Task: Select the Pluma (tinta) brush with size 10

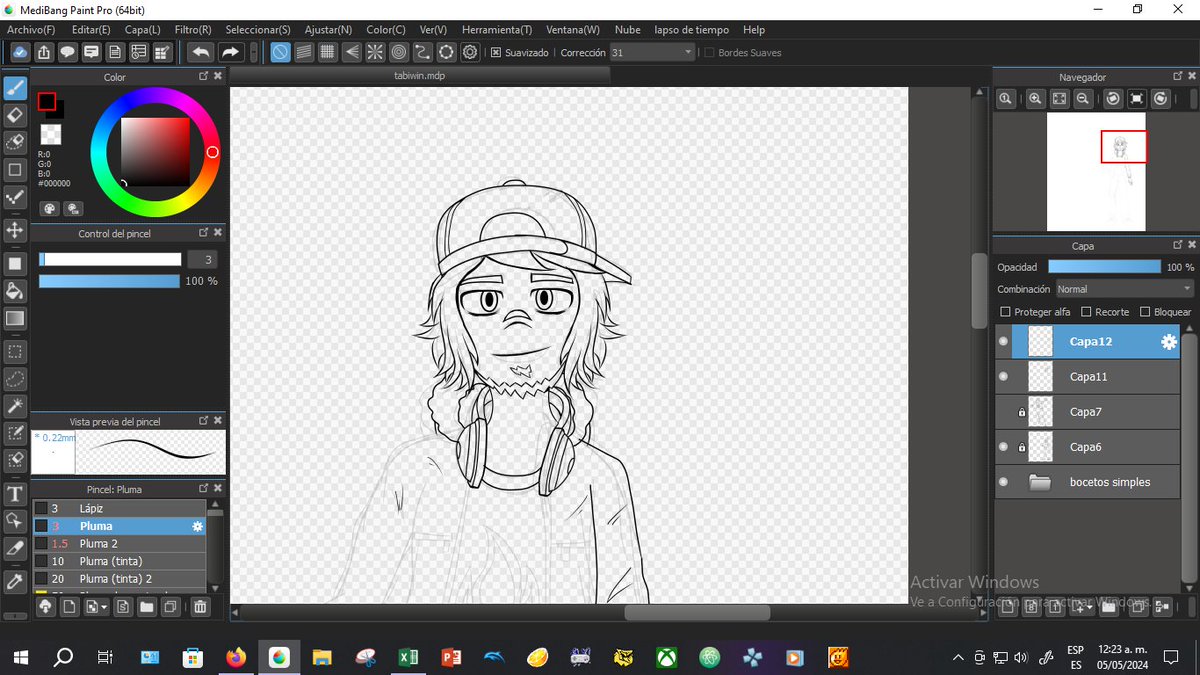Action: coord(119,562)
